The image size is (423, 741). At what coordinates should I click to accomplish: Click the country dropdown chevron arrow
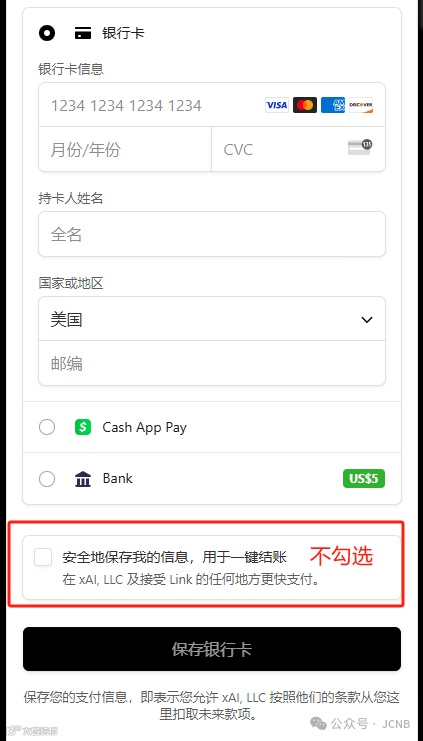[367, 320]
